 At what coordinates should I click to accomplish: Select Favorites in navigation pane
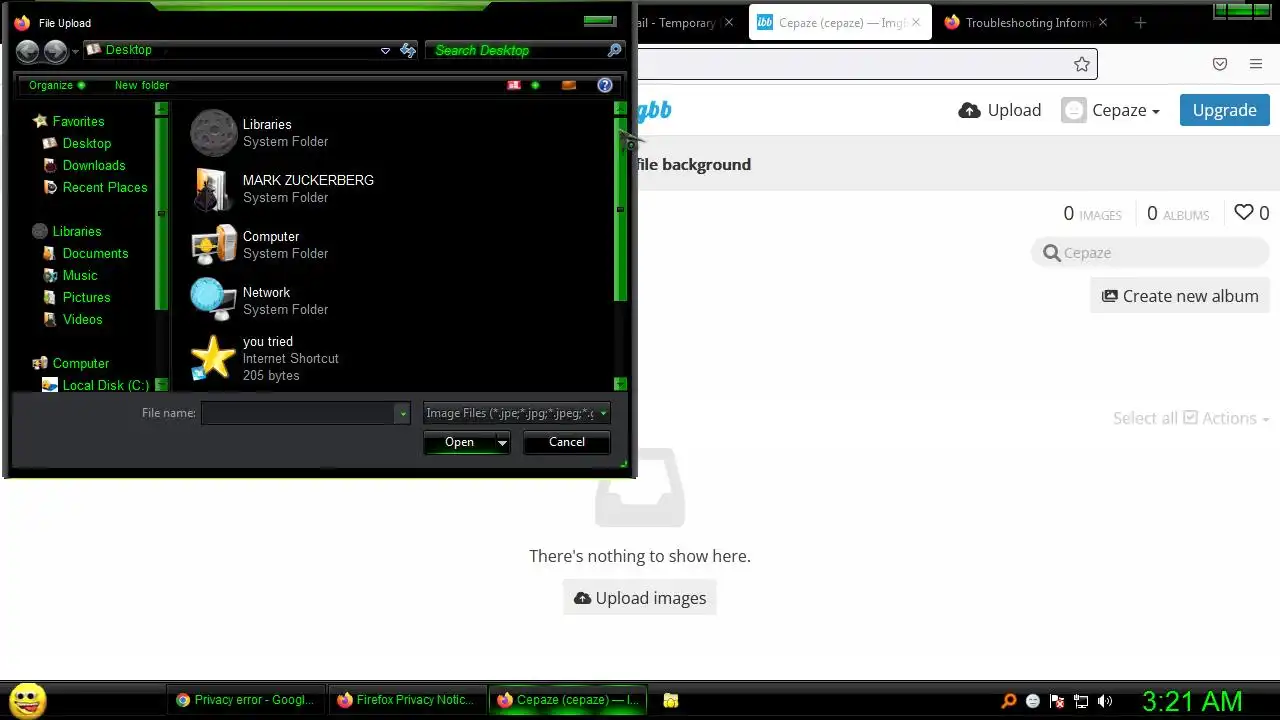coord(78,121)
